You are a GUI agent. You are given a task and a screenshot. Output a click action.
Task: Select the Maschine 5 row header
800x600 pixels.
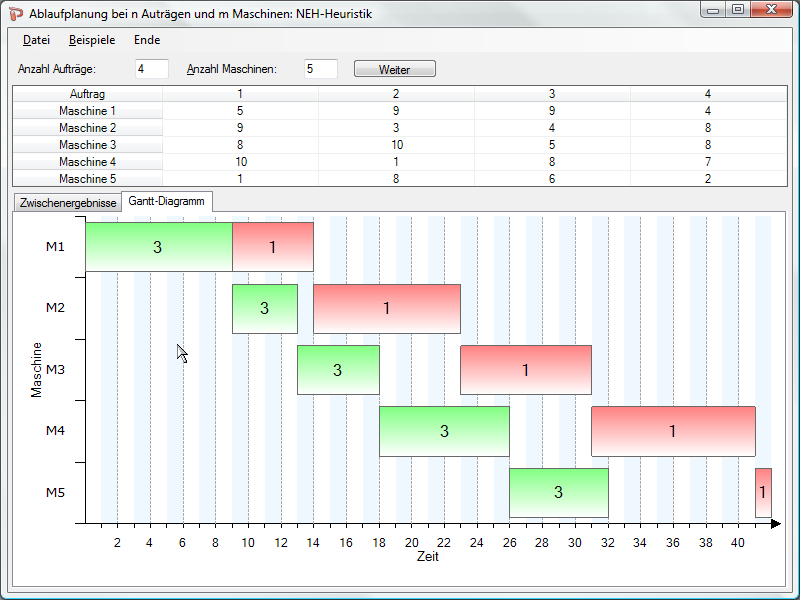tap(88, 179)
